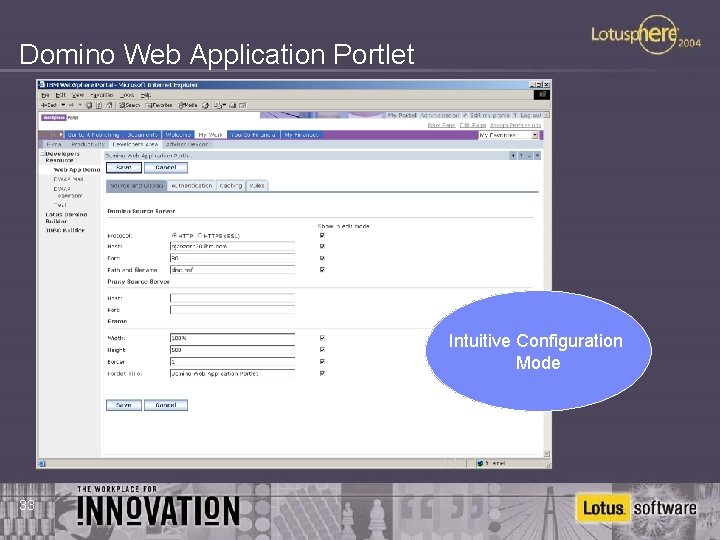The height and width of the screenshot is (540, 720).
Task: Open the Tools menu in Internet Explorer
Action: tap(127, 95)
